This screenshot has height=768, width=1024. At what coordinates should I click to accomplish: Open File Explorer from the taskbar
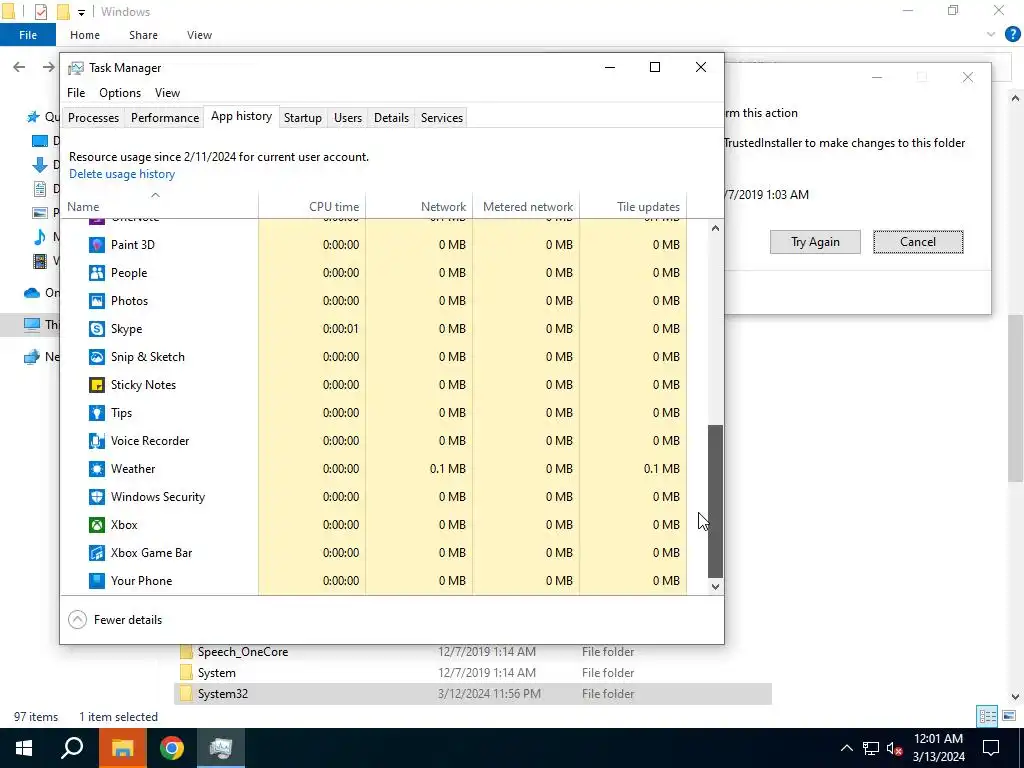122,748
